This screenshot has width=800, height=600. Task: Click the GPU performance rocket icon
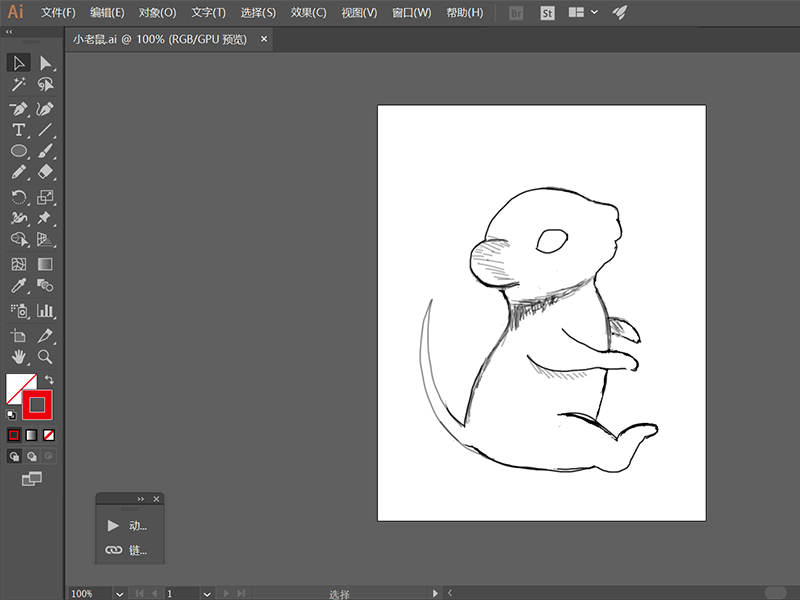[x=620, y=13]
